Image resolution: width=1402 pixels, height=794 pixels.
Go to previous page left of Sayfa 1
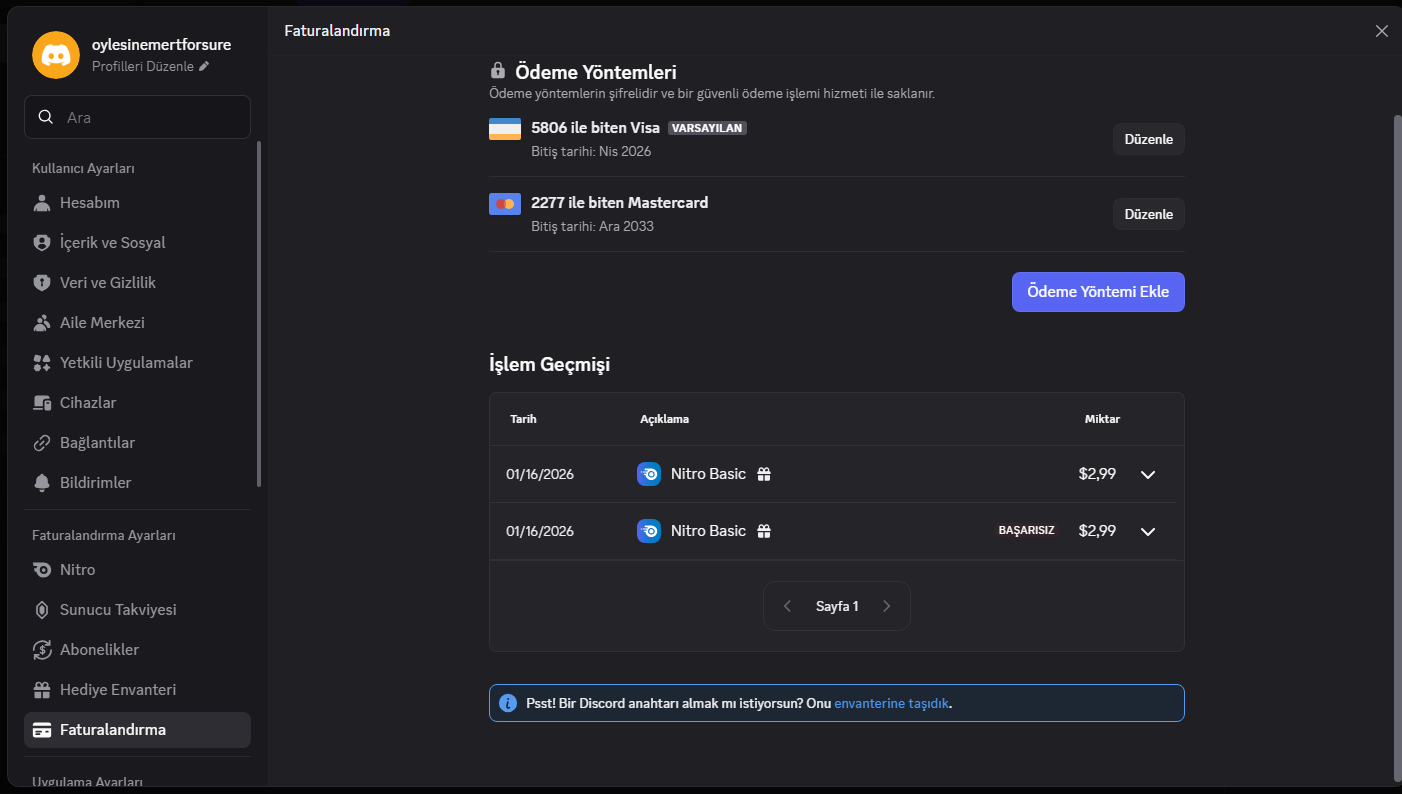tap(788, 606)
